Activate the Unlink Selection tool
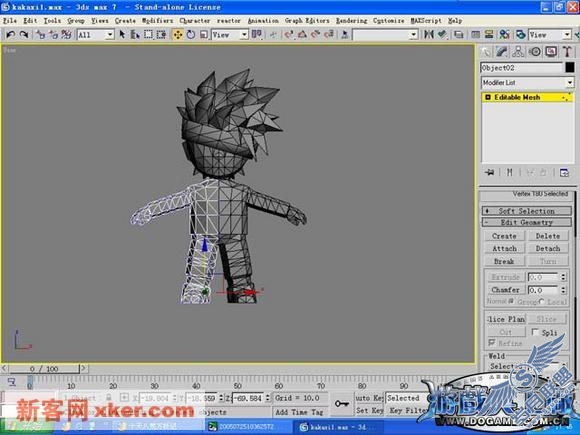 point(54,35)
